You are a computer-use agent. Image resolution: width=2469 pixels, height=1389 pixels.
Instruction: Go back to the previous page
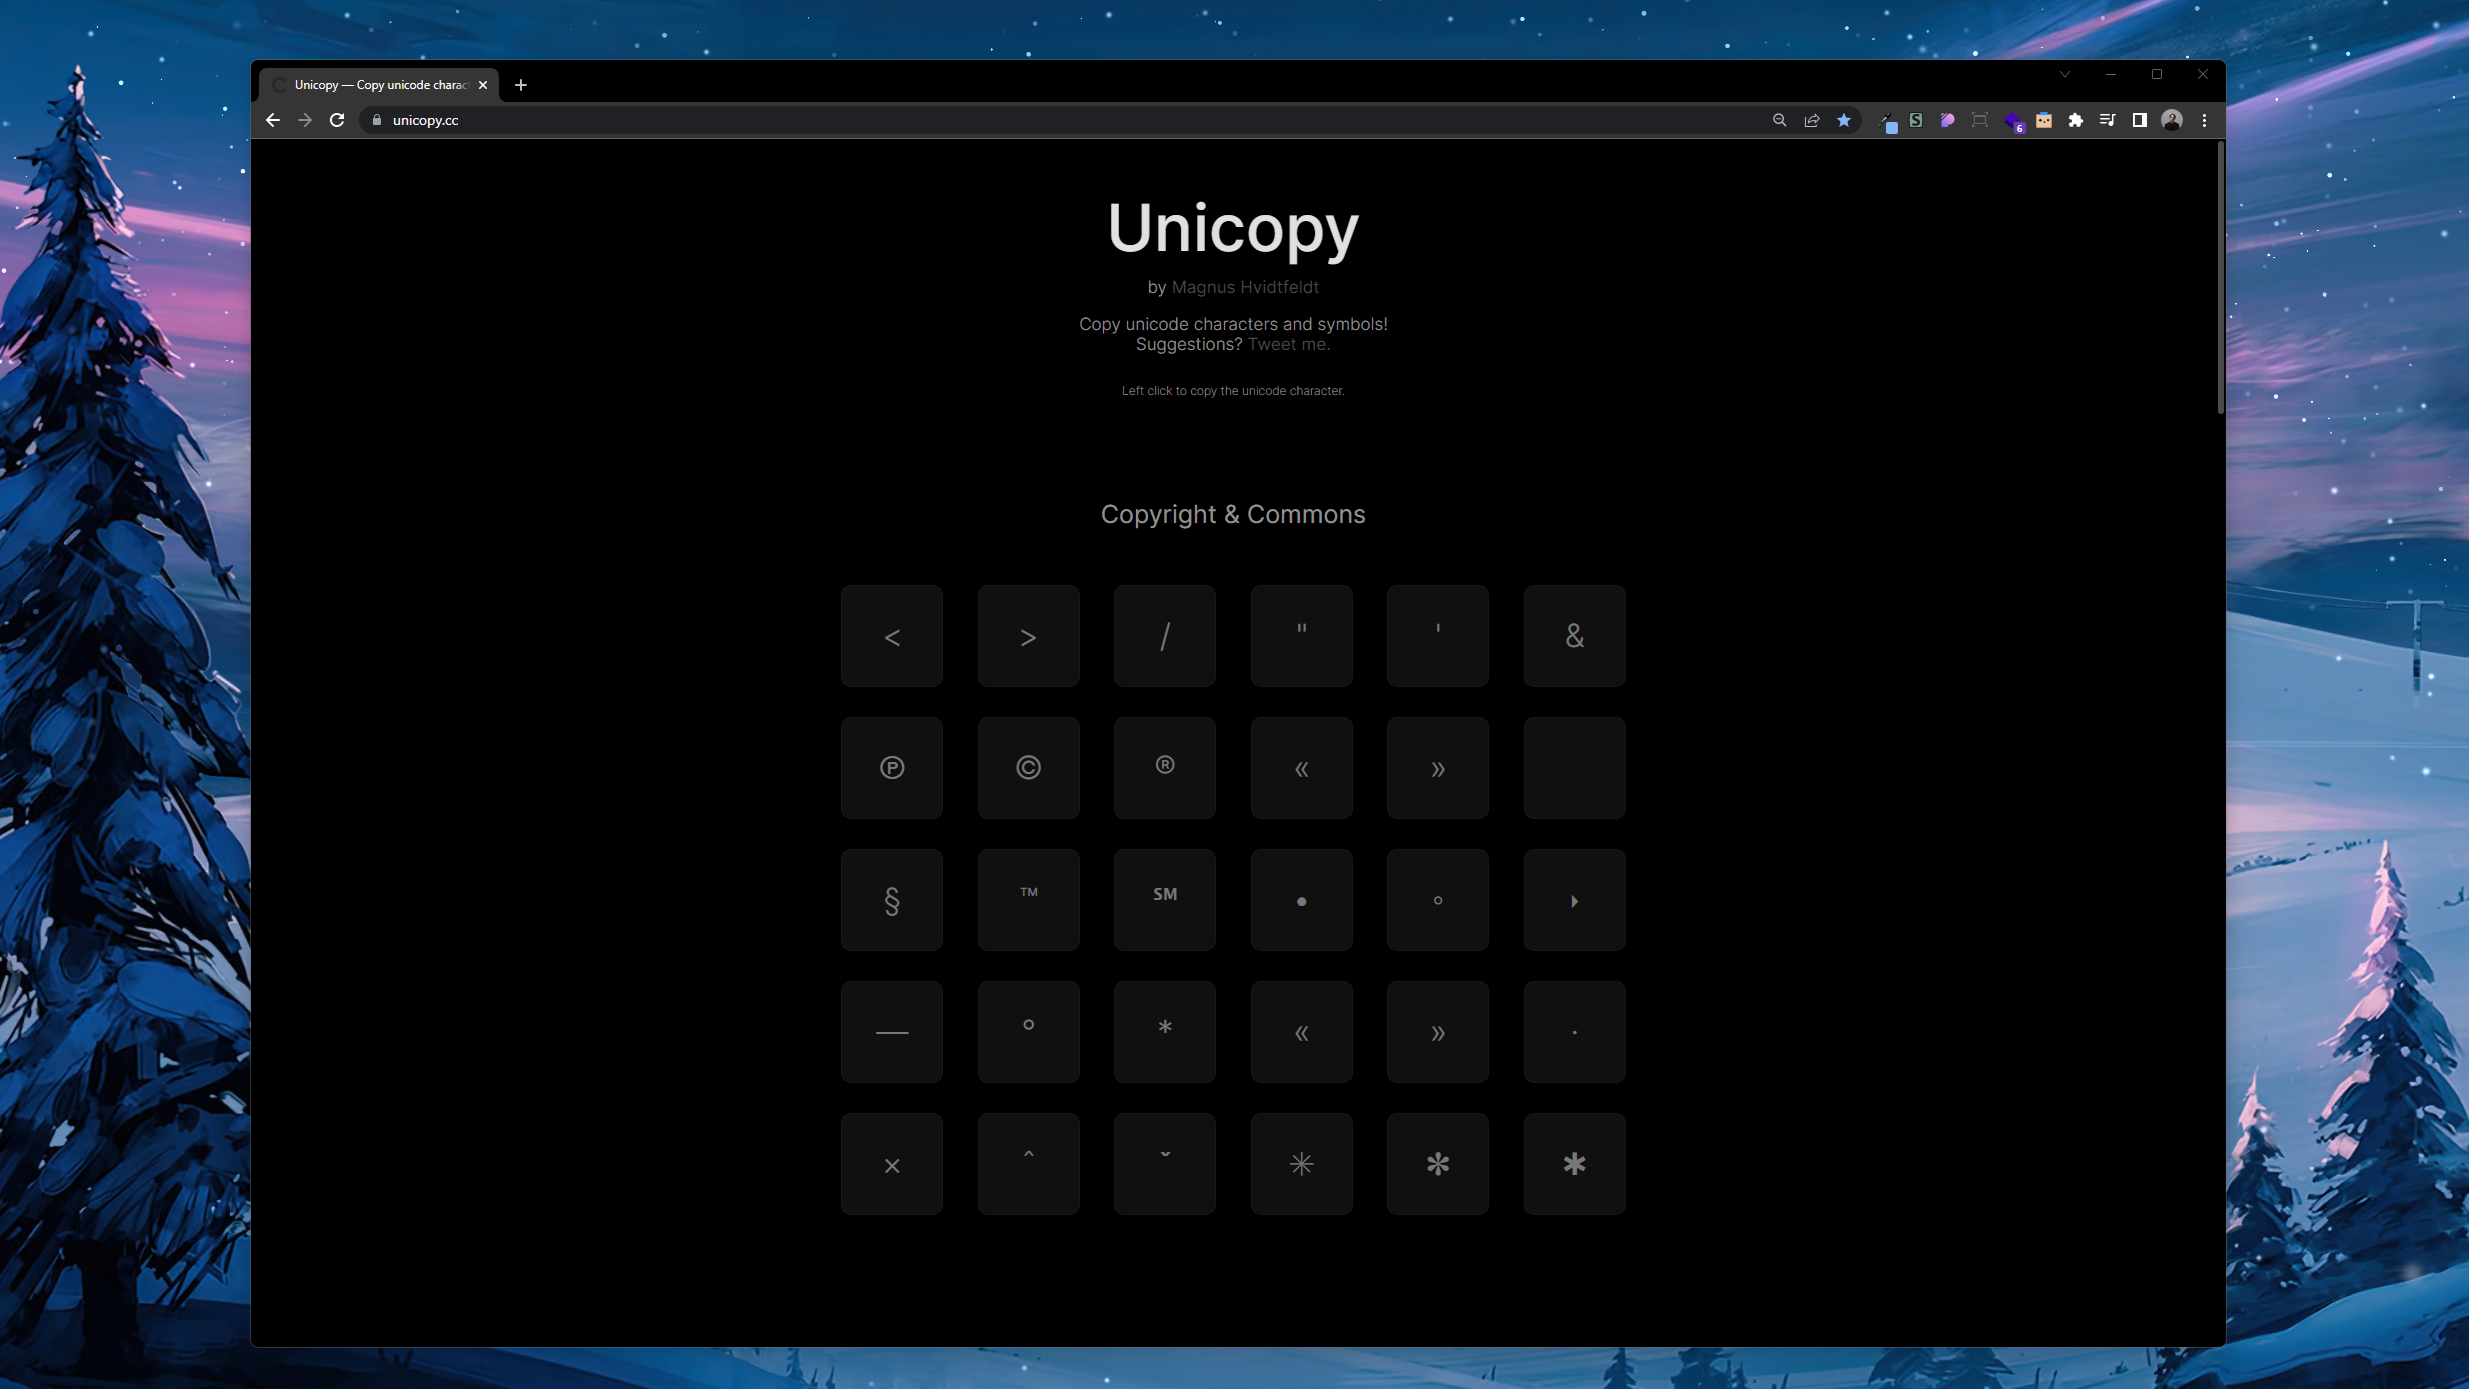point(273,120)
